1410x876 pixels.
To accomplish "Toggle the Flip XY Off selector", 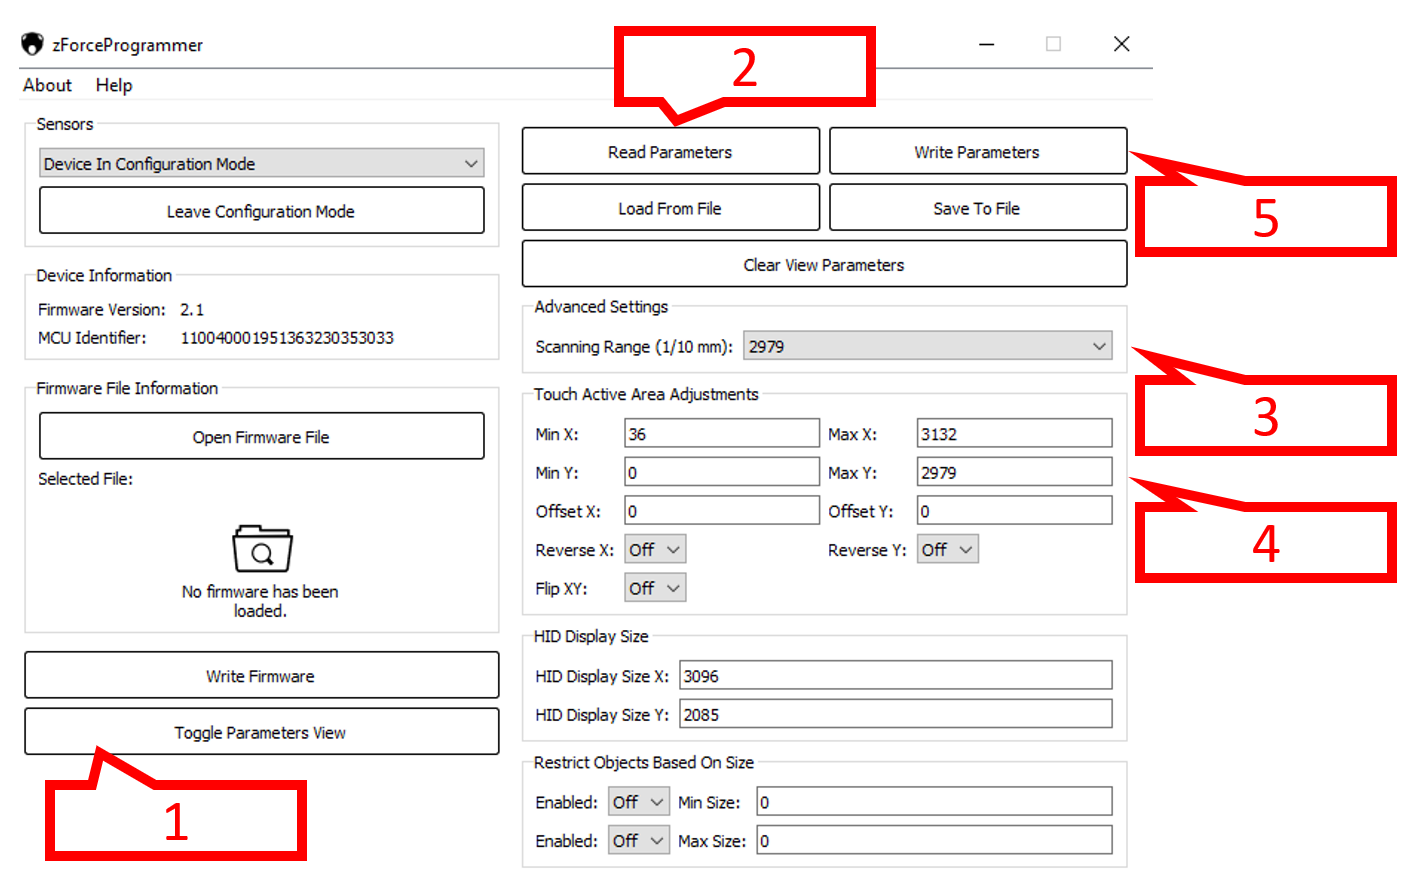I will (655, 589).
